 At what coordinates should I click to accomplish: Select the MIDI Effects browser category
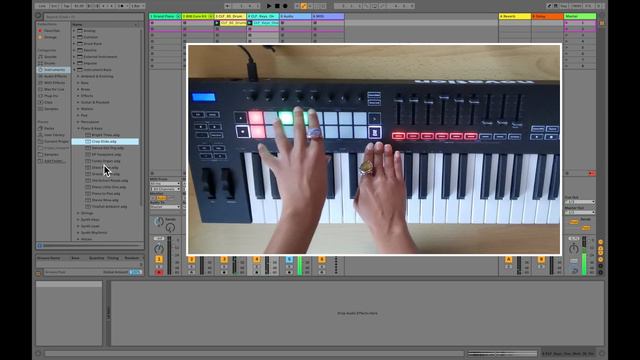(x=54, y=82)
